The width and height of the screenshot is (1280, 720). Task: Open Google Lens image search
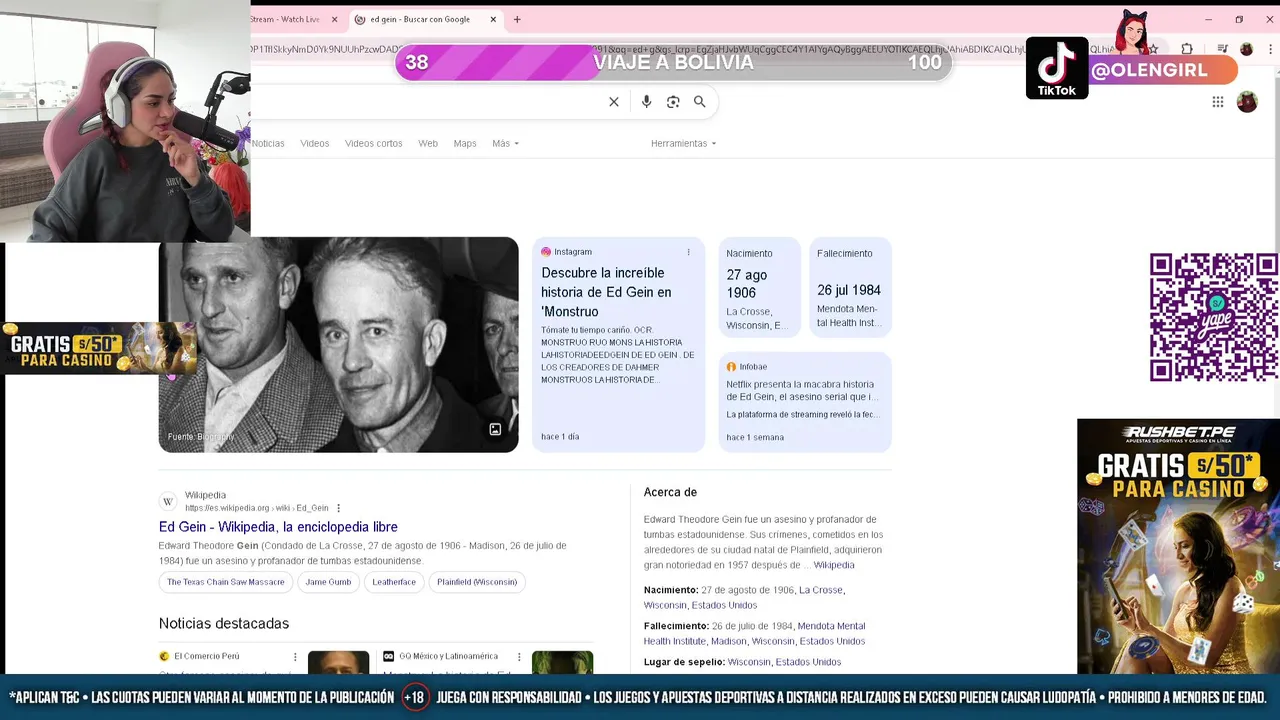673,102
